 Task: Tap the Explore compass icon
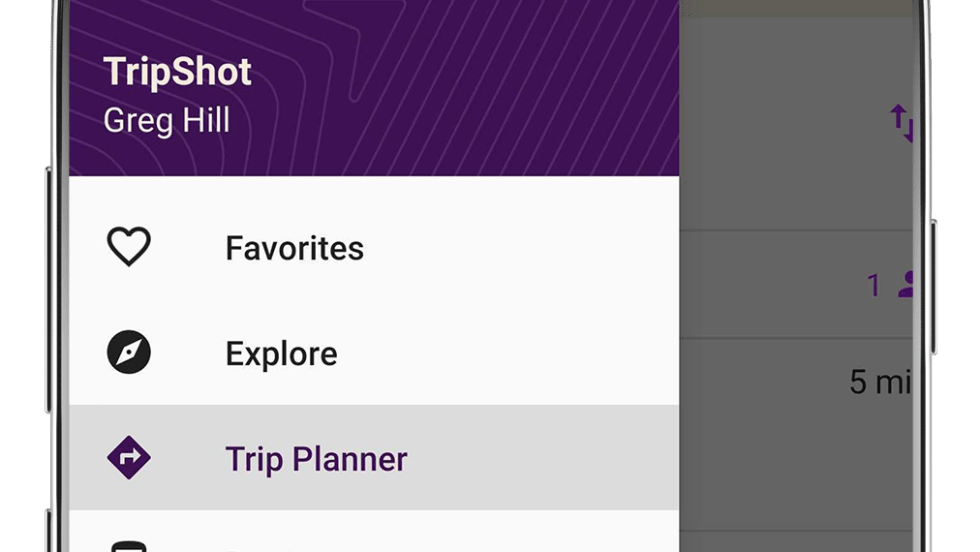click(x=129, y=353)
